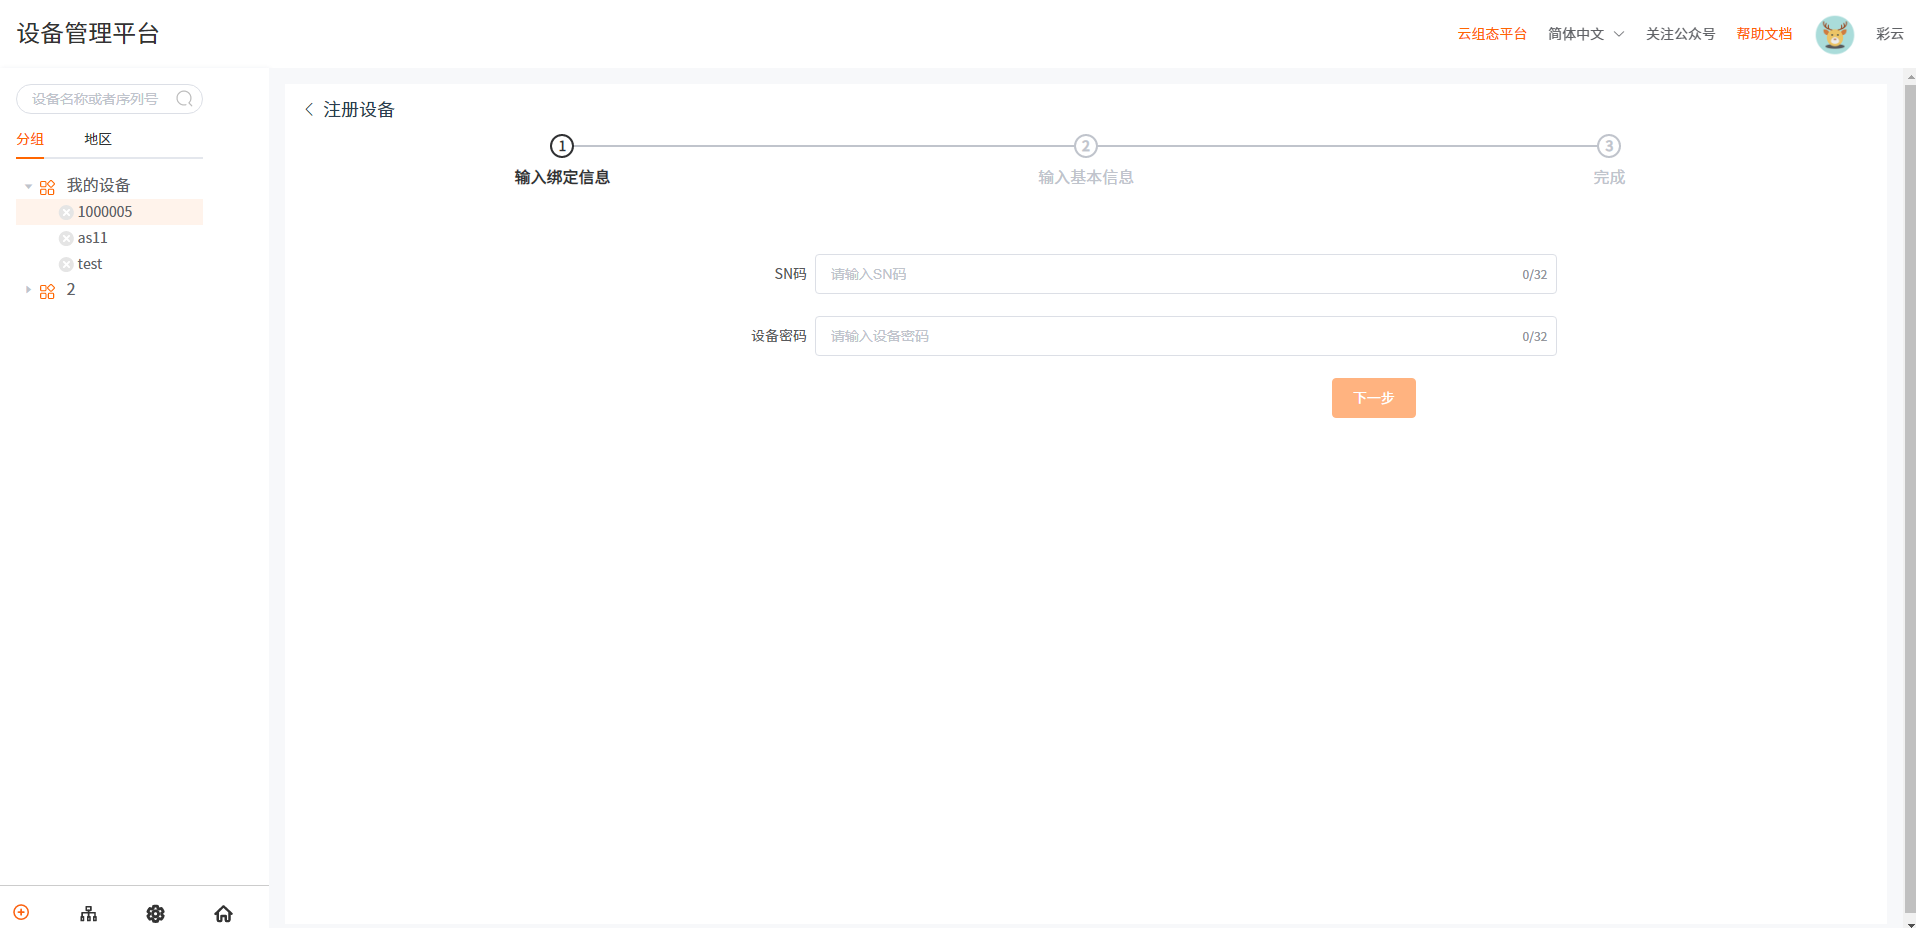Select device 1000005 in the tree
Image resolution: width=1916 pixels, height=928 pixels.
109,212
